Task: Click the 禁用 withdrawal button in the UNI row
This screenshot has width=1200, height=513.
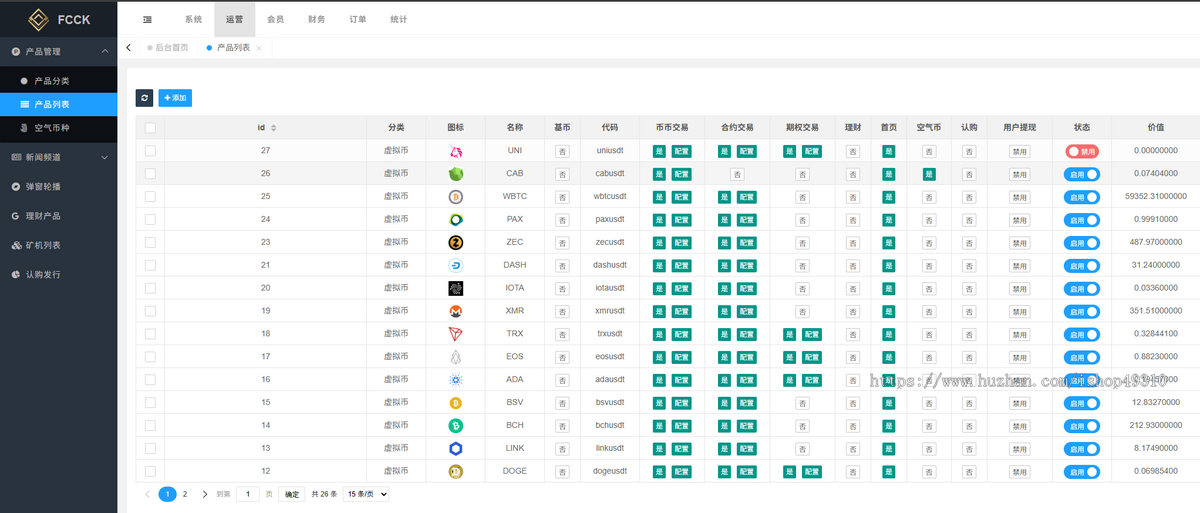Action: point(1019,151)
